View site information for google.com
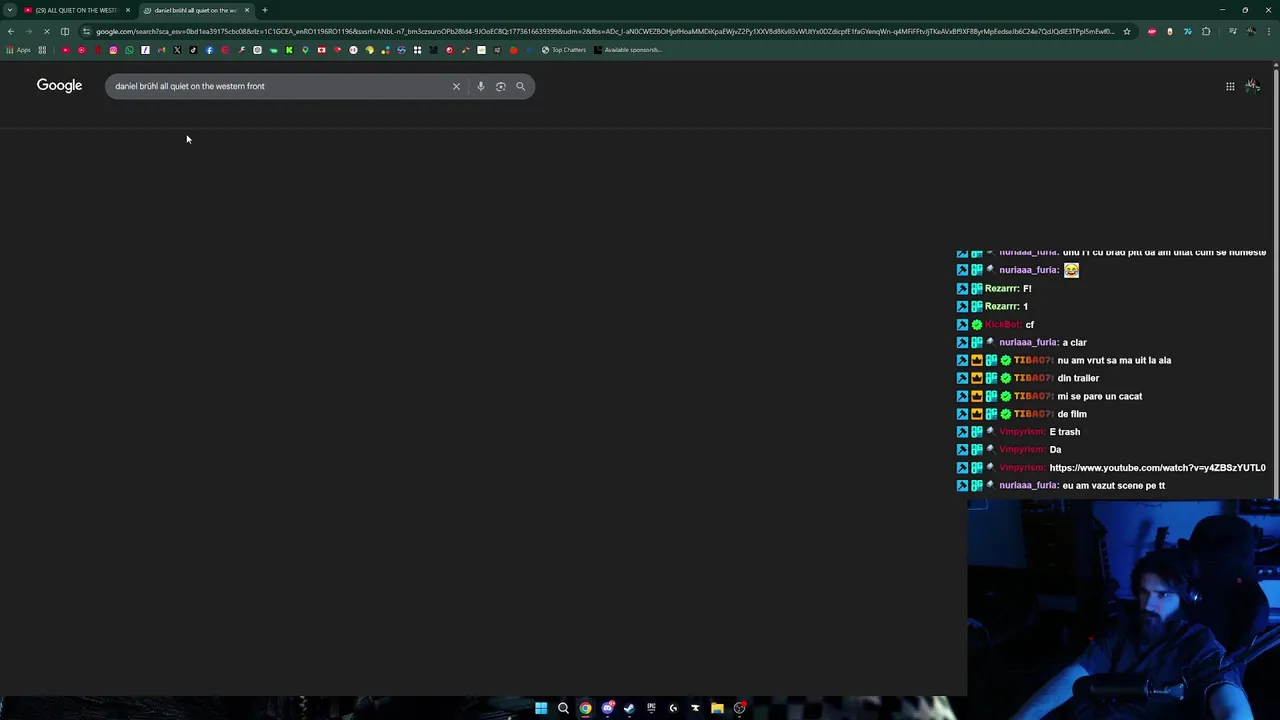 (x=87, y=31)
